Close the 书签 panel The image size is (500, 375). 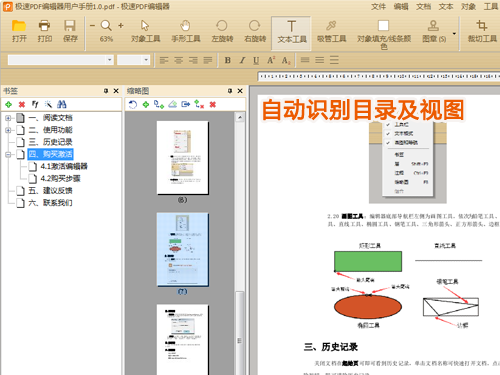(116, 91)
